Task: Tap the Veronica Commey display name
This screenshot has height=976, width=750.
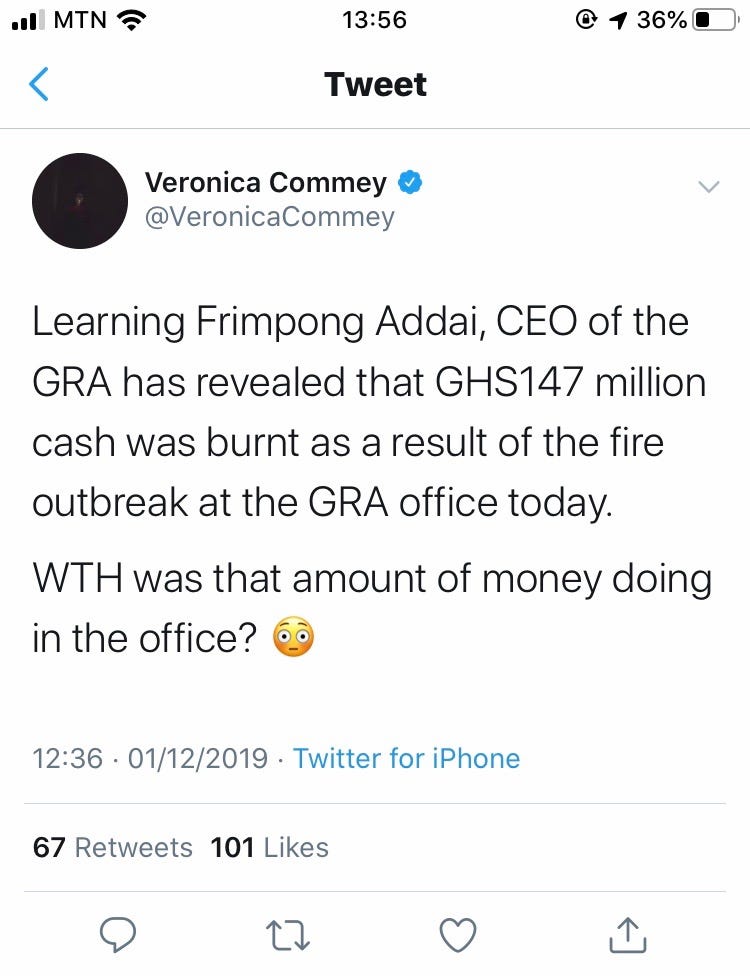Action: [266, 183]
